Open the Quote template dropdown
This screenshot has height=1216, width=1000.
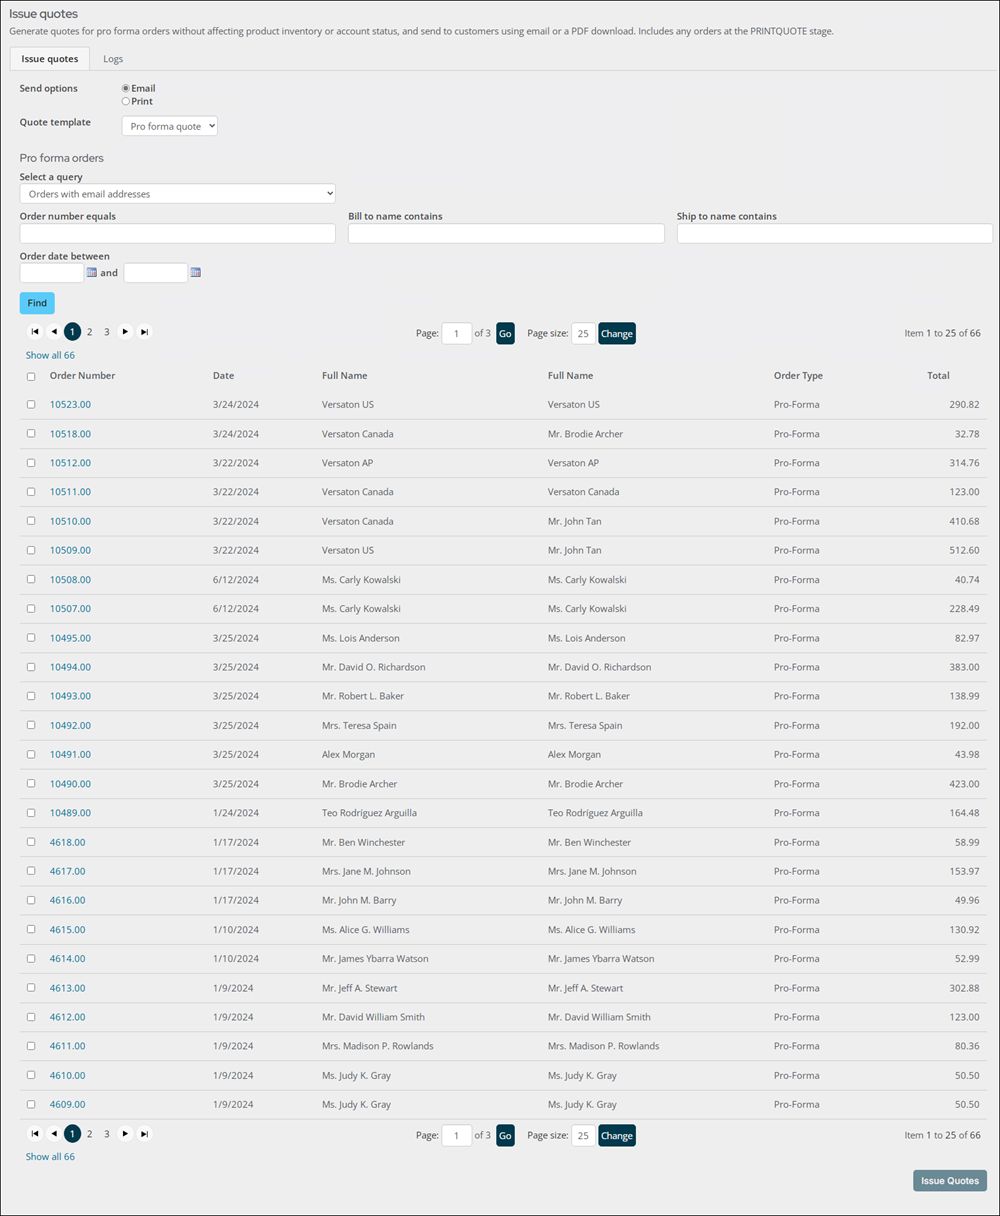click(x=170, y=126)
